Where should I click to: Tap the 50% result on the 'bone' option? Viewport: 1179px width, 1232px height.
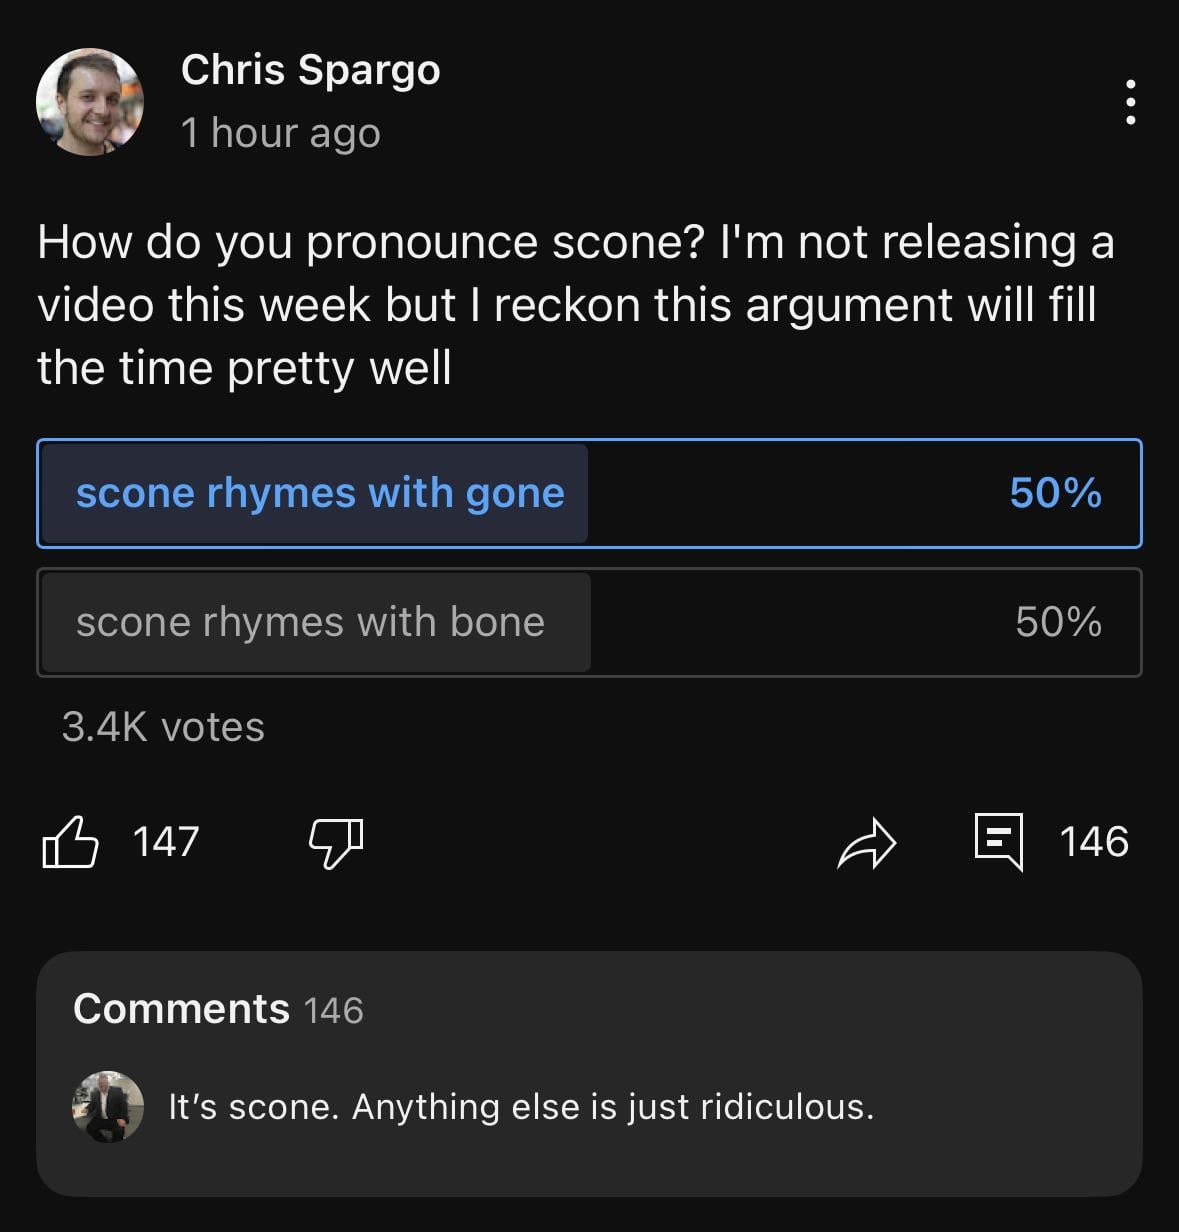click(x=1058, y=622)
